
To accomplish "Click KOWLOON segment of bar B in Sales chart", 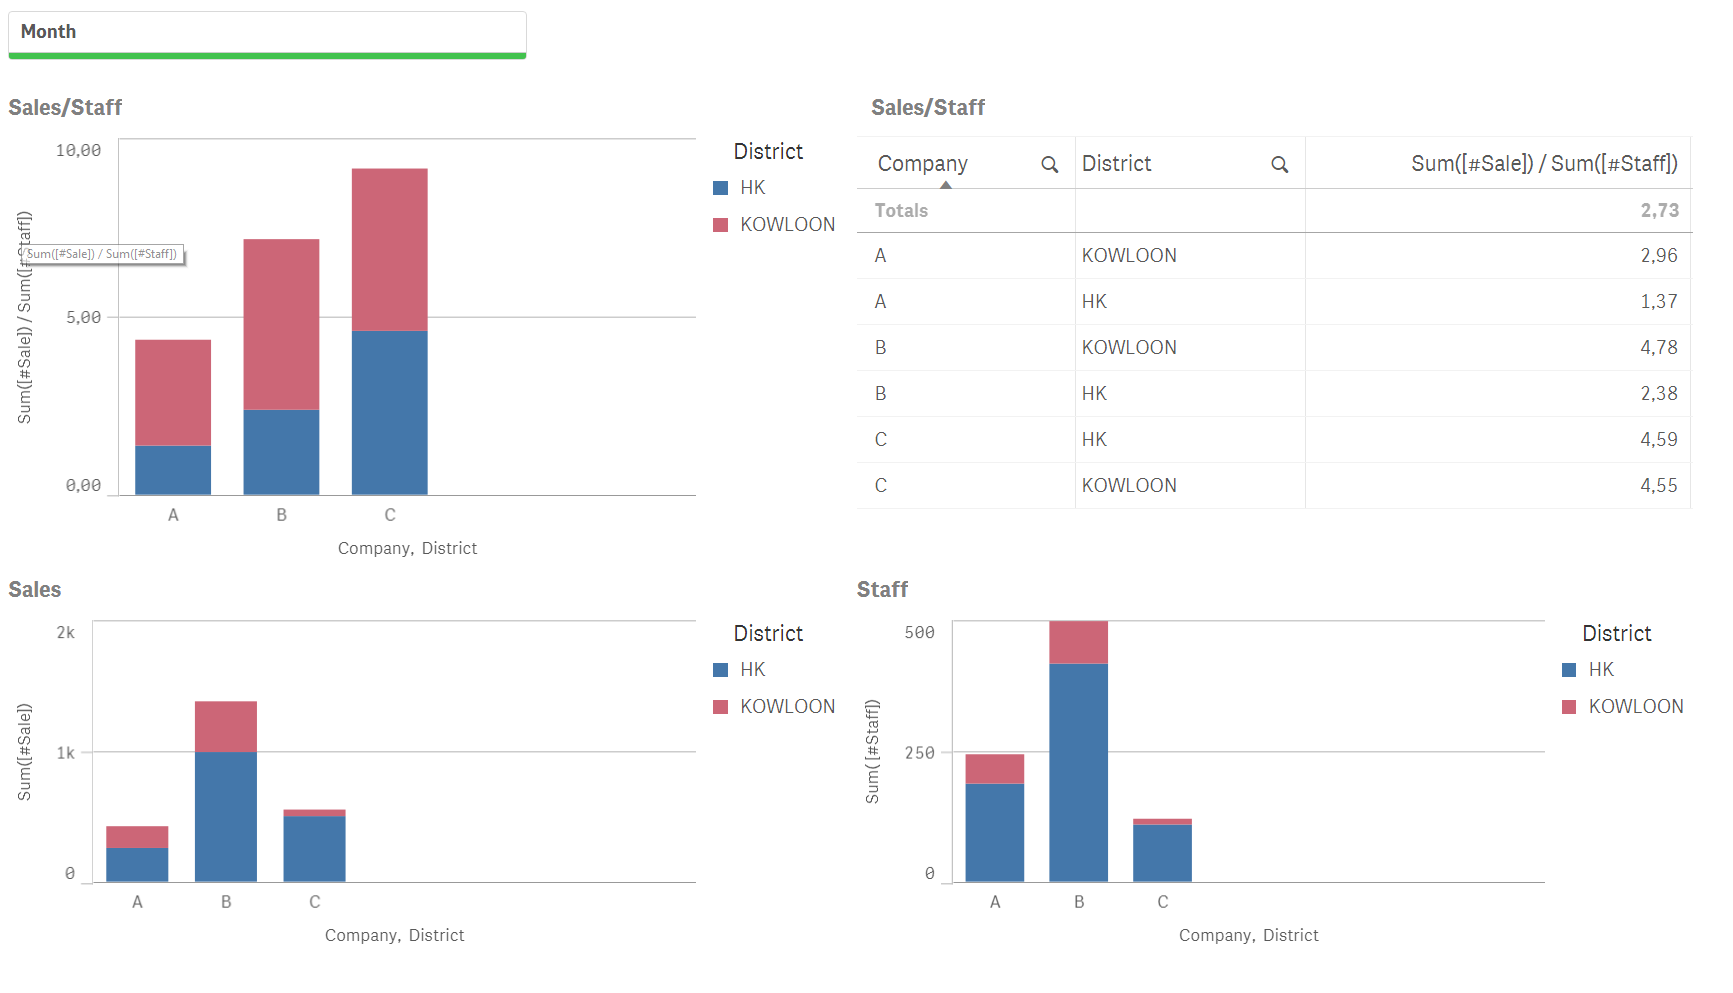I will coord(226,727).
